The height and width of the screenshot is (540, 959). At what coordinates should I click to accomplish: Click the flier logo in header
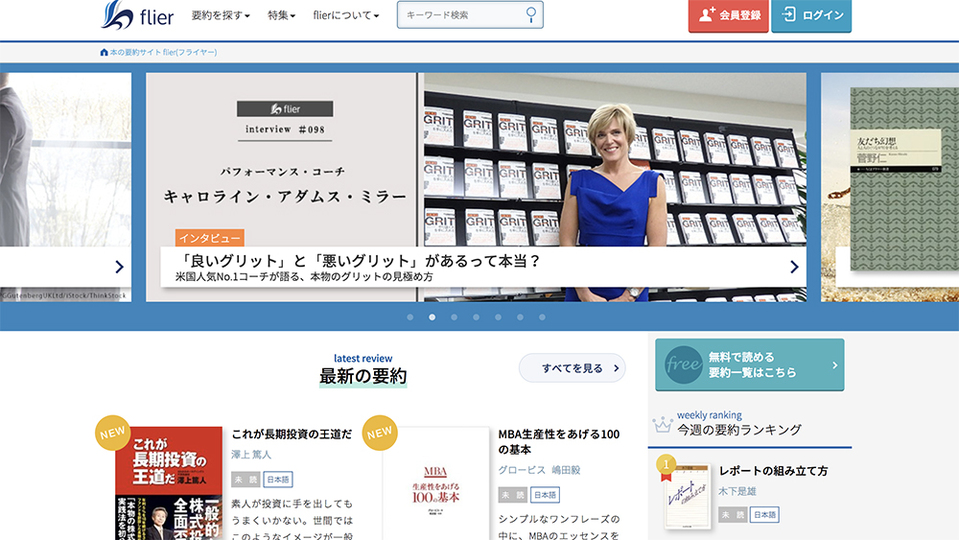click(137, 15)
